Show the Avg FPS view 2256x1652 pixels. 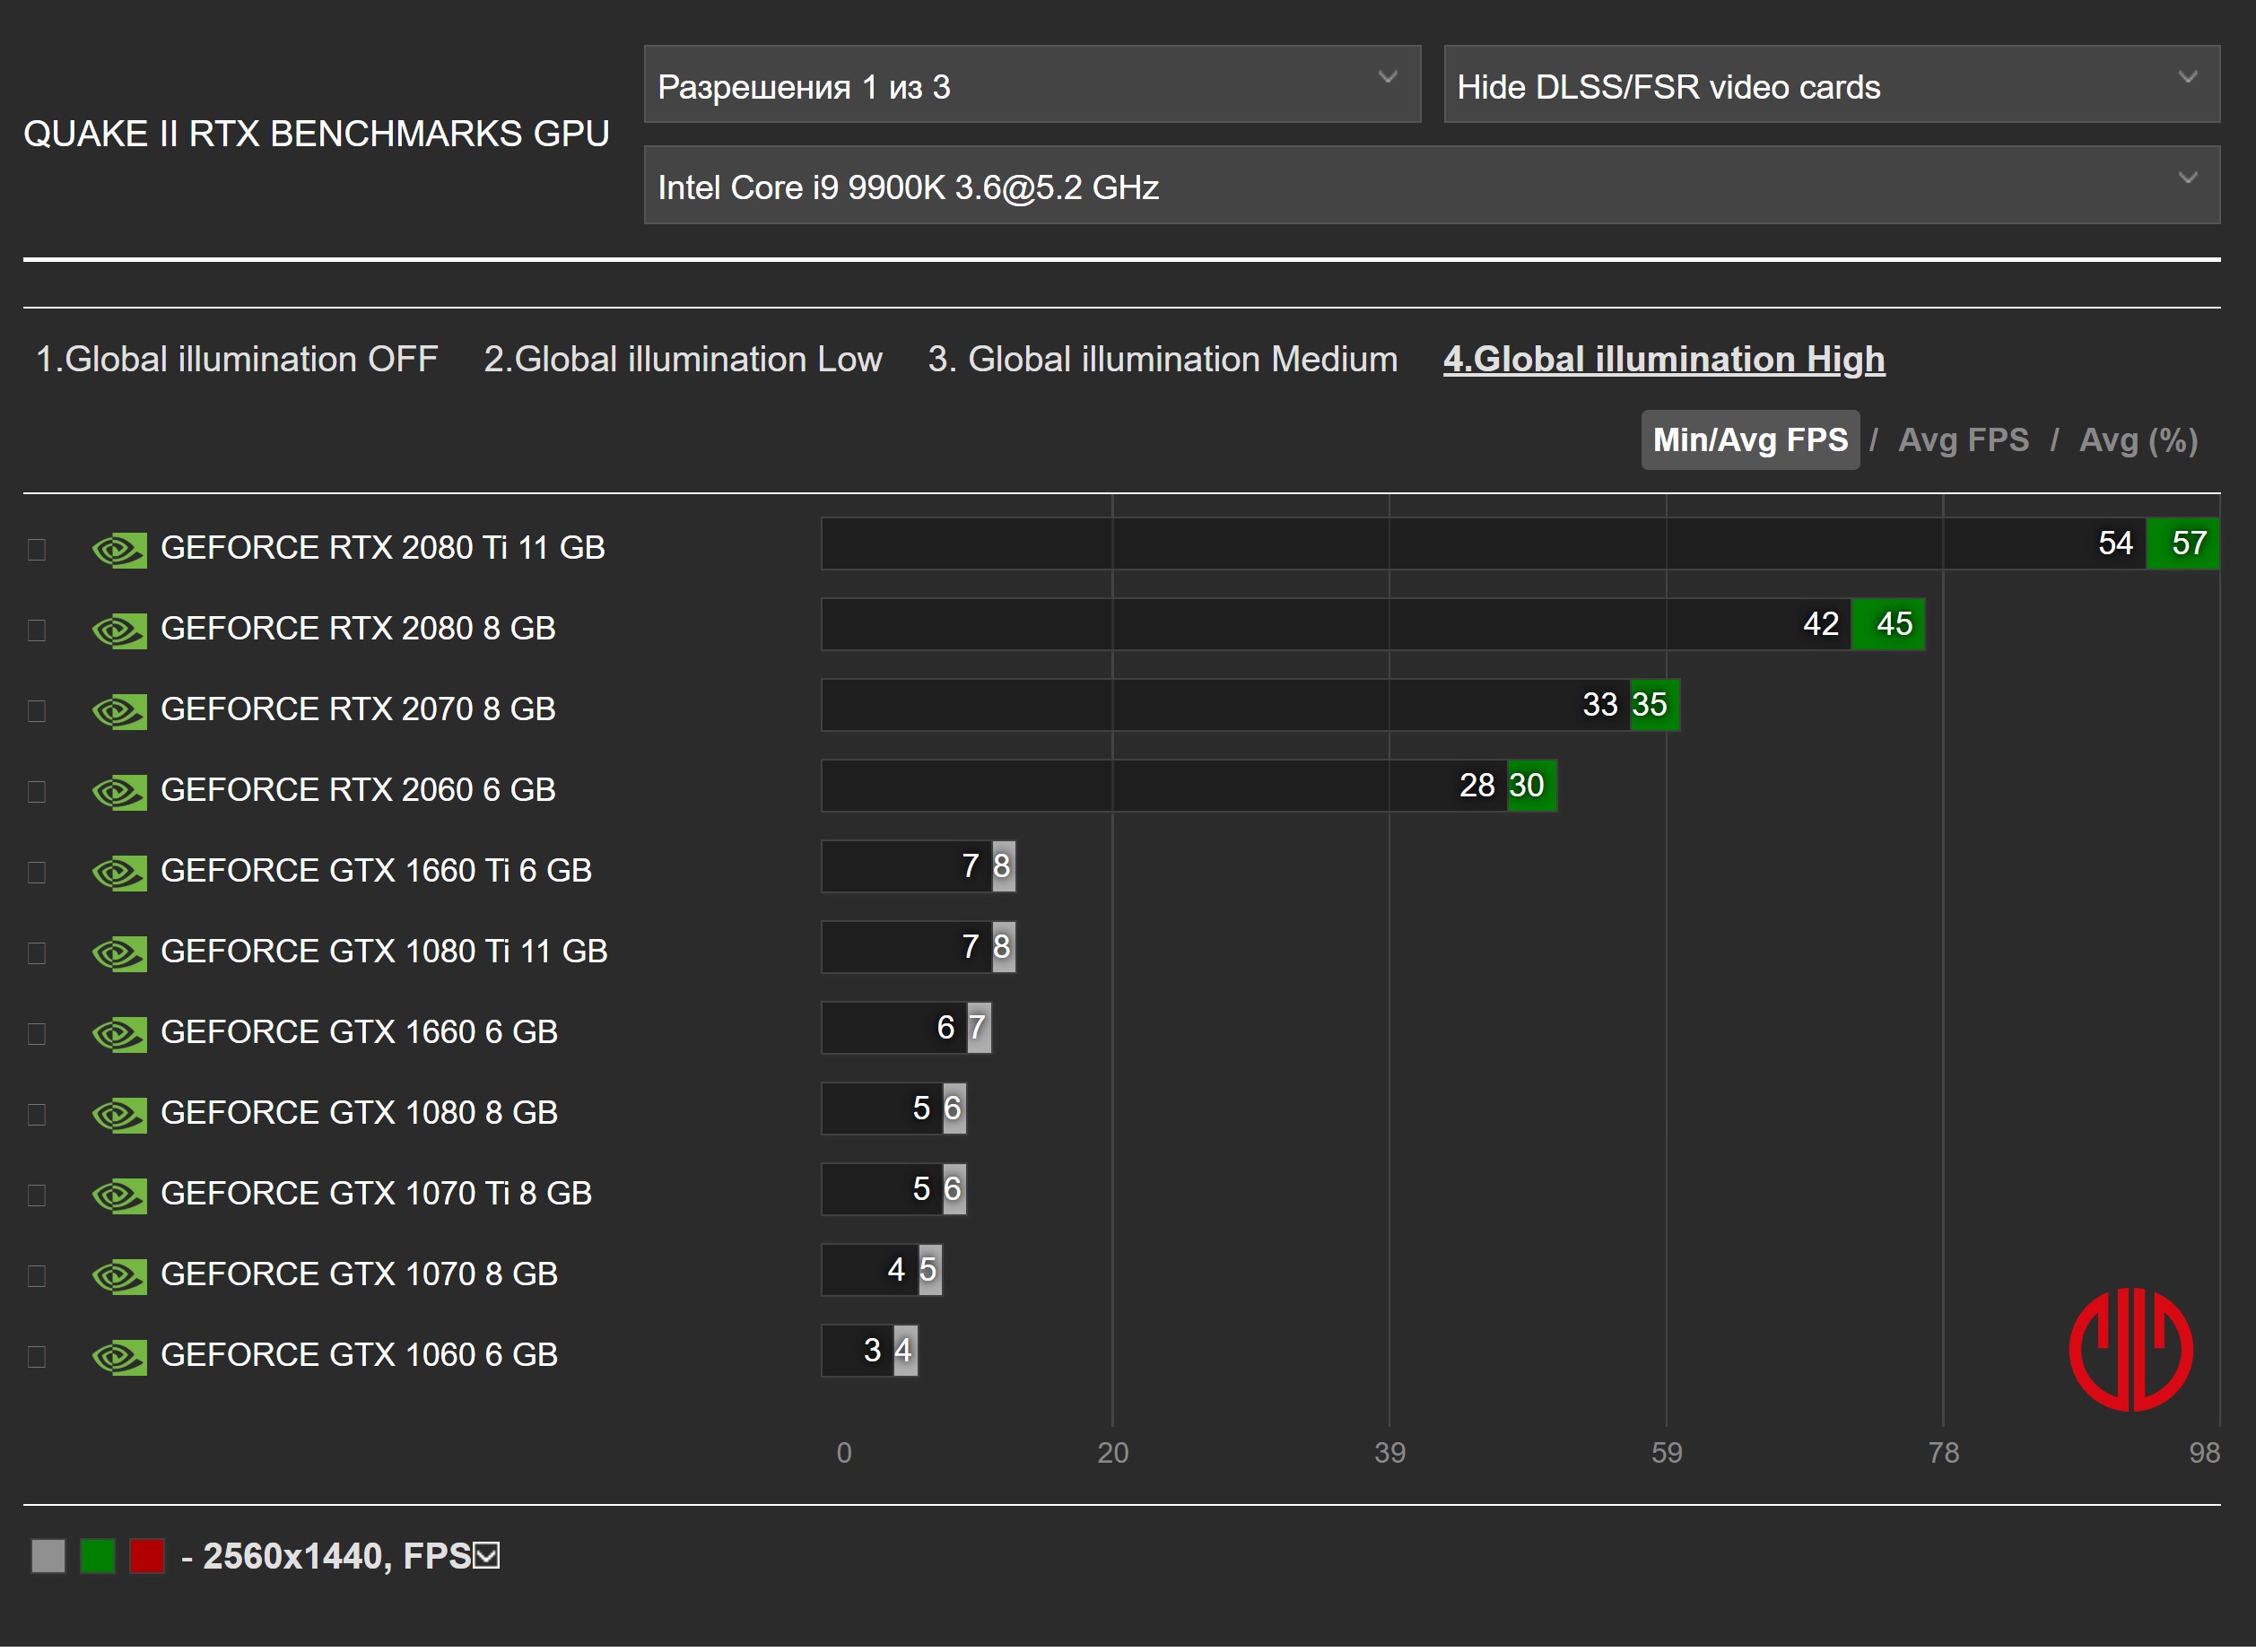pyautogui.click(x=1963, y=440)
